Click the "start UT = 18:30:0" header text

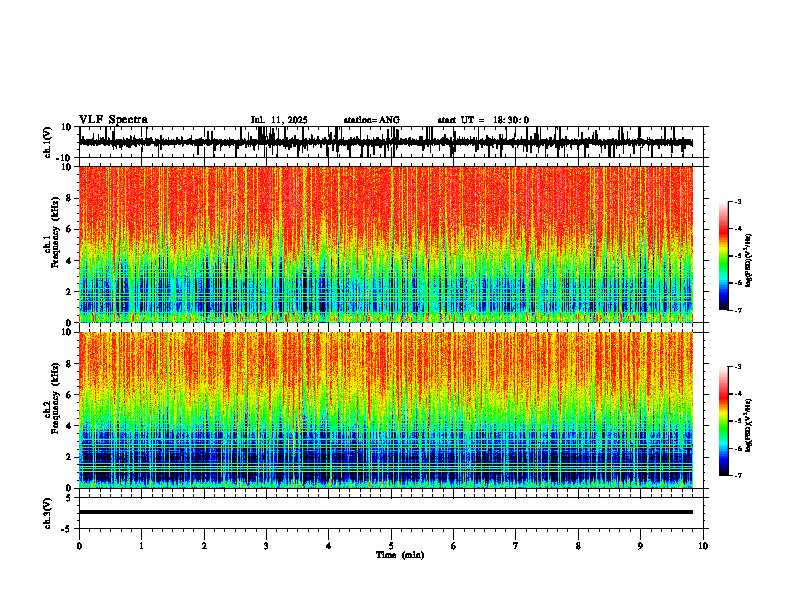pos(483,120)
